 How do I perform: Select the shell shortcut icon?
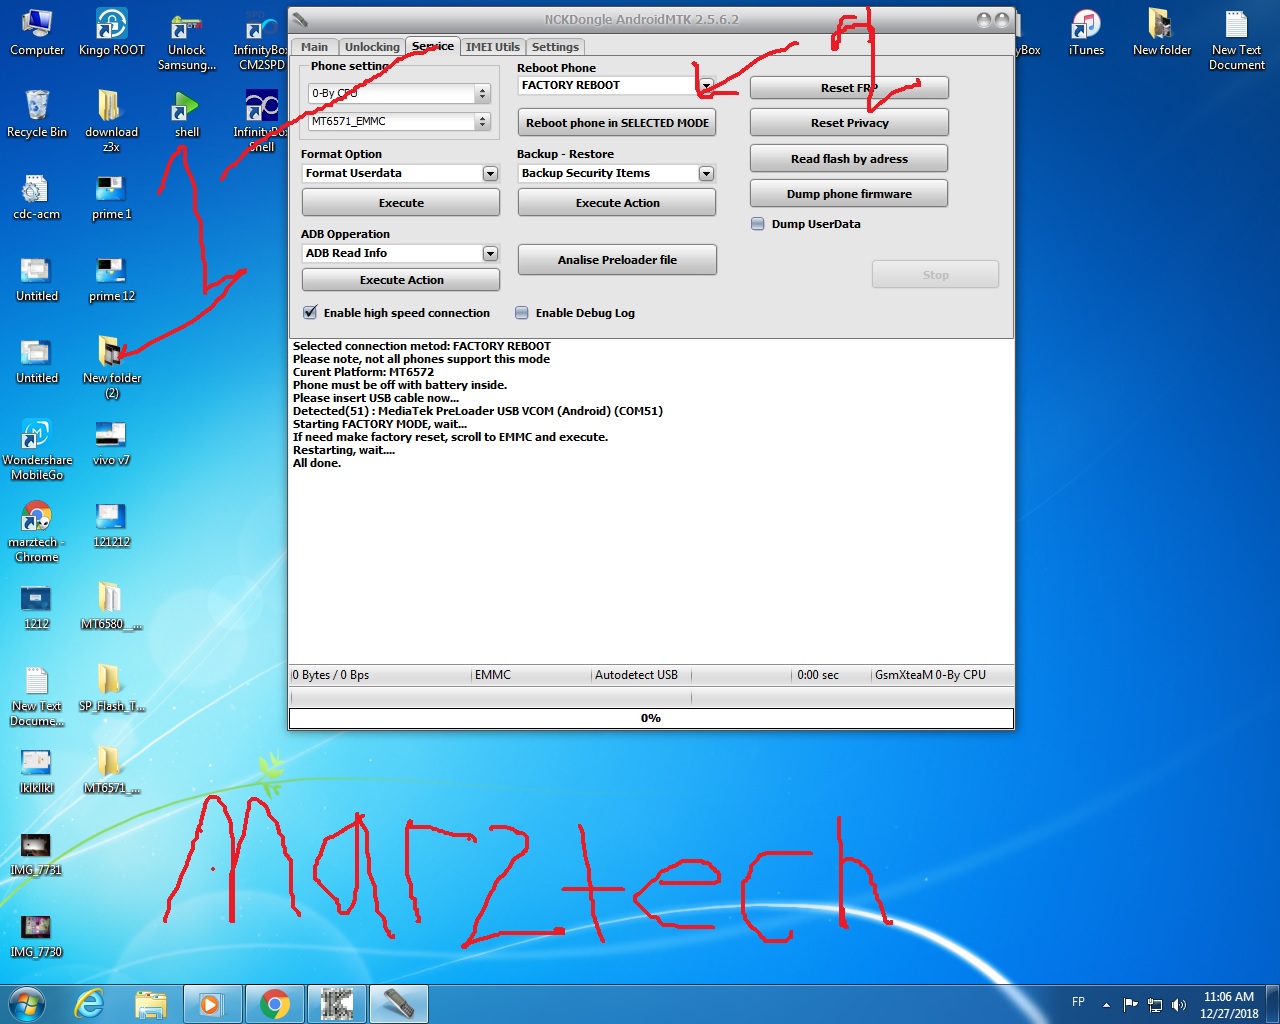tap(186, 113)
